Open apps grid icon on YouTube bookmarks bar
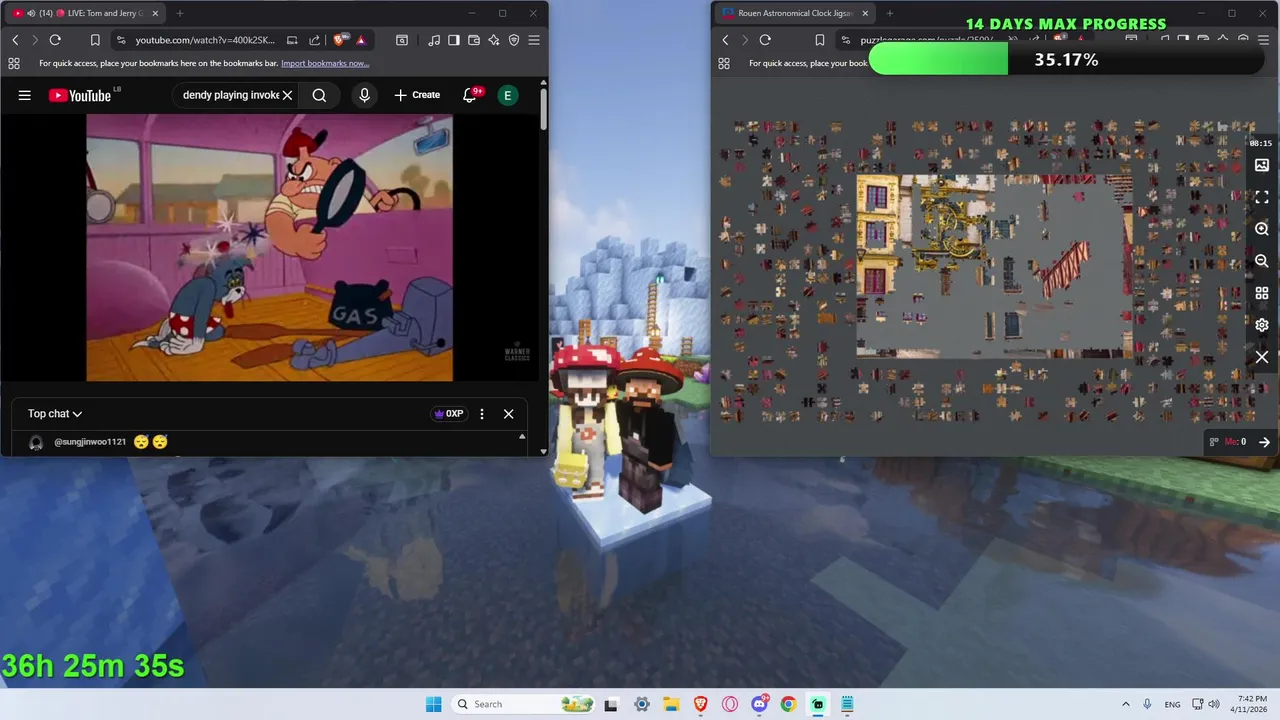Screen dimensions: 1280x720 [x=13, y=63]
